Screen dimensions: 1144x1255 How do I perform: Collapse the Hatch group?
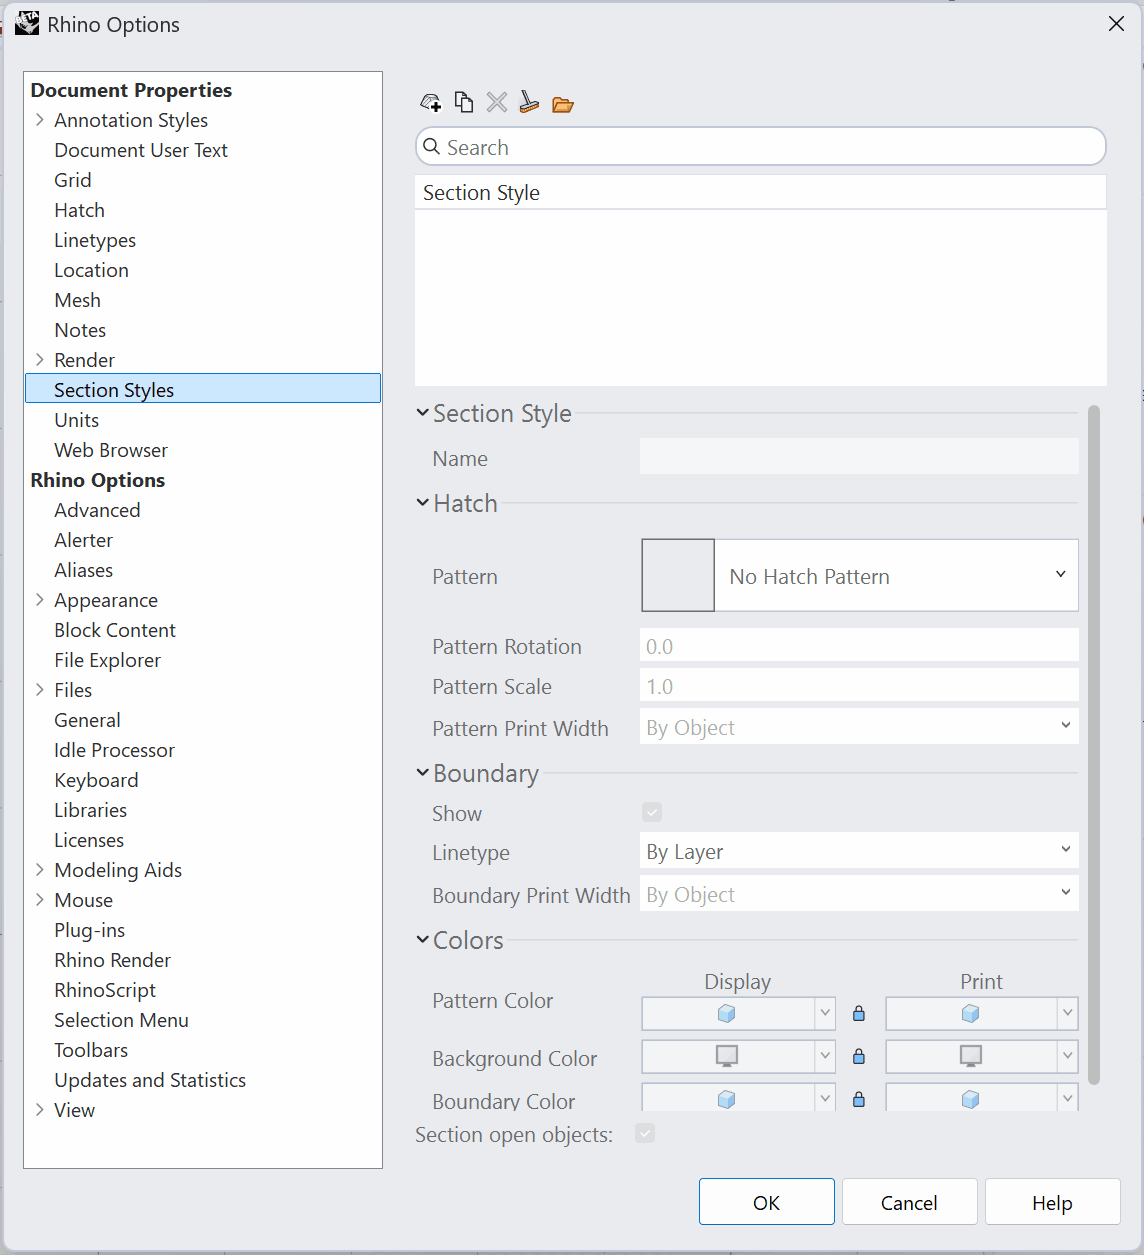click(x=423, y=502)
